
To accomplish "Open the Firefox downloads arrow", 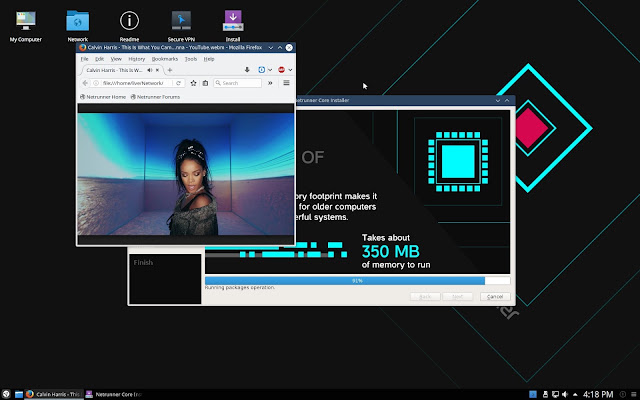I will (247, 70).
